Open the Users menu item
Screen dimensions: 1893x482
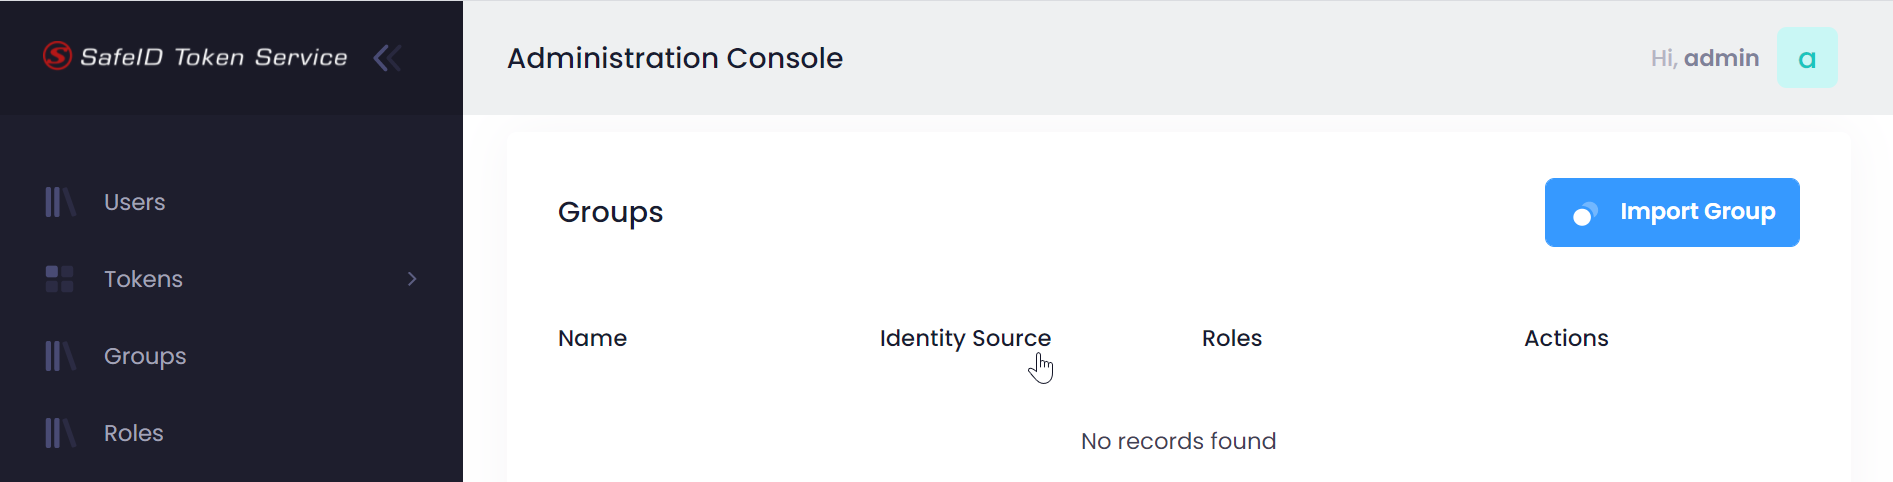click(x=135, y=202)
